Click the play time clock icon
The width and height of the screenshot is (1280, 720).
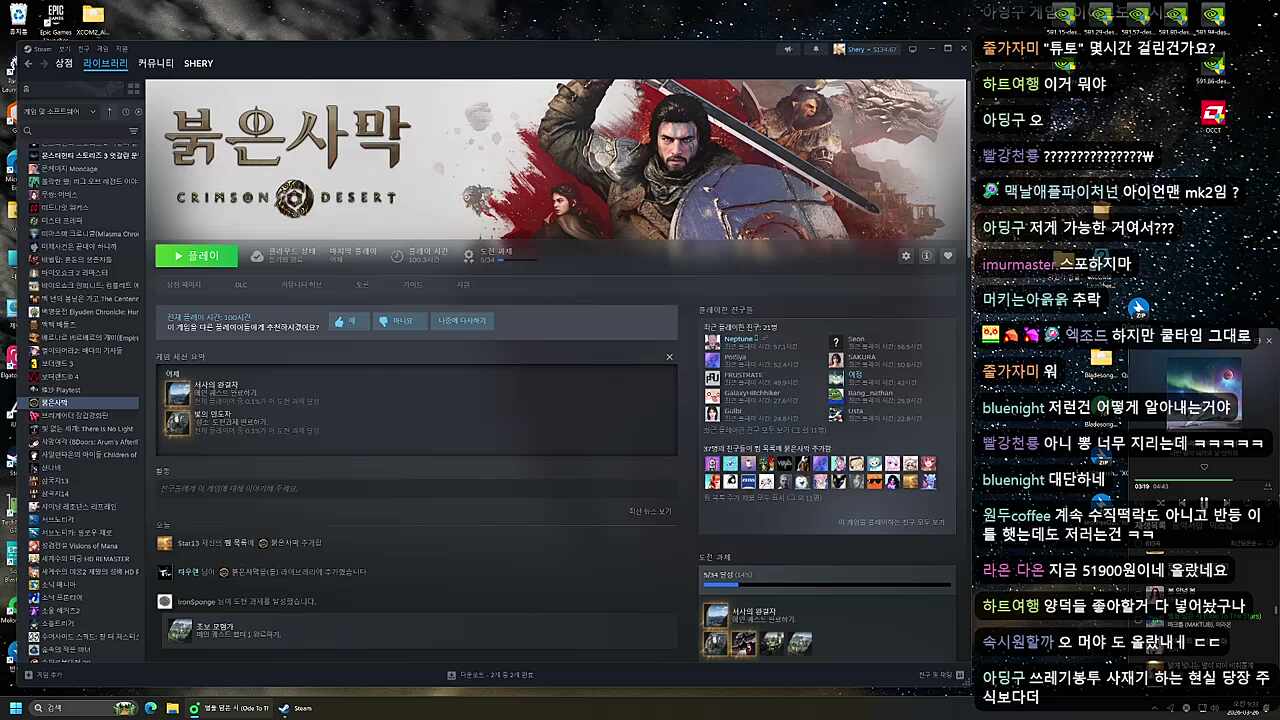coord(397,256)
